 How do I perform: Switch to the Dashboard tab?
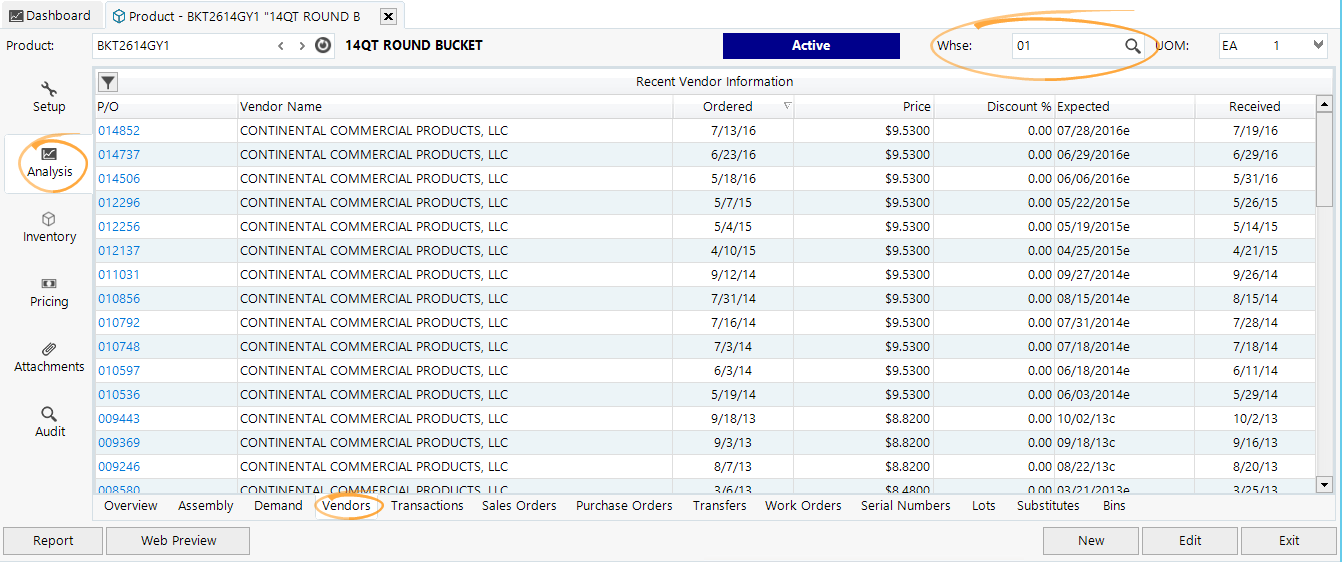(x=50, y=16)
